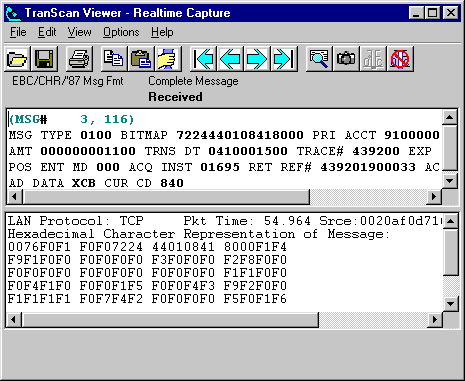465x381 pixels.
Task: Click left arrow of message pane horizontal scrollbar
Action: [x=14, y=196]
